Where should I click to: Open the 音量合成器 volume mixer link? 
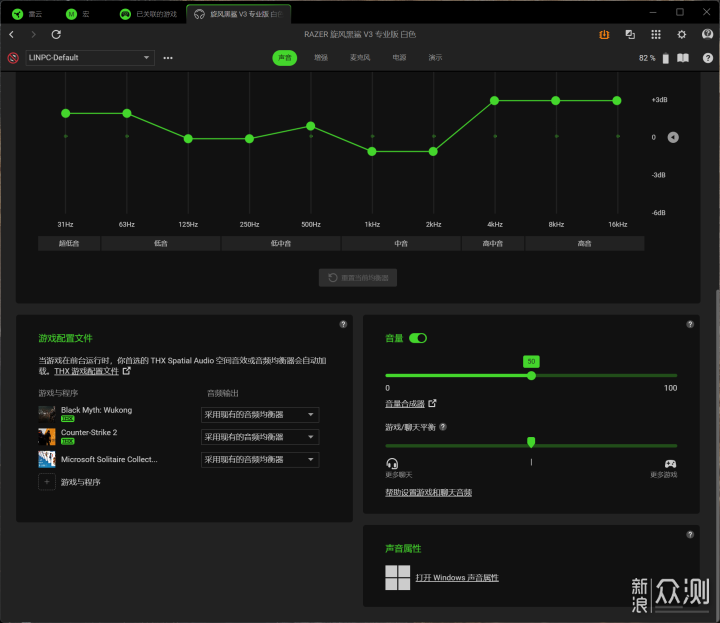click(405, 404)
